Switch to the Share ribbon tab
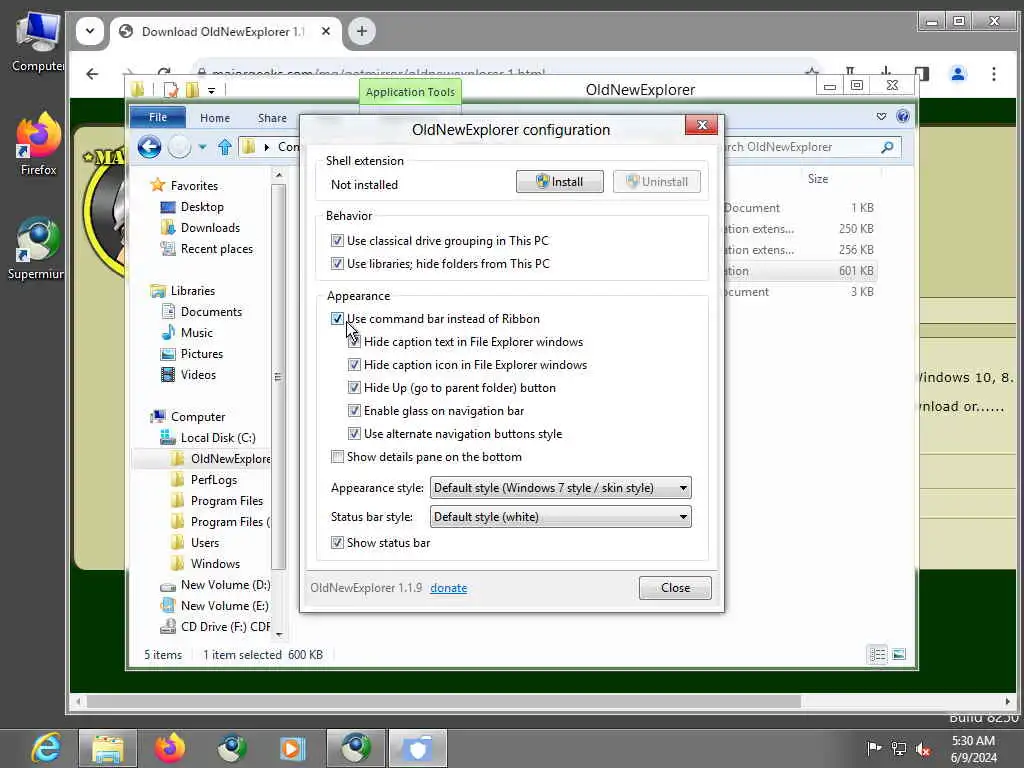 click(272, 118)
